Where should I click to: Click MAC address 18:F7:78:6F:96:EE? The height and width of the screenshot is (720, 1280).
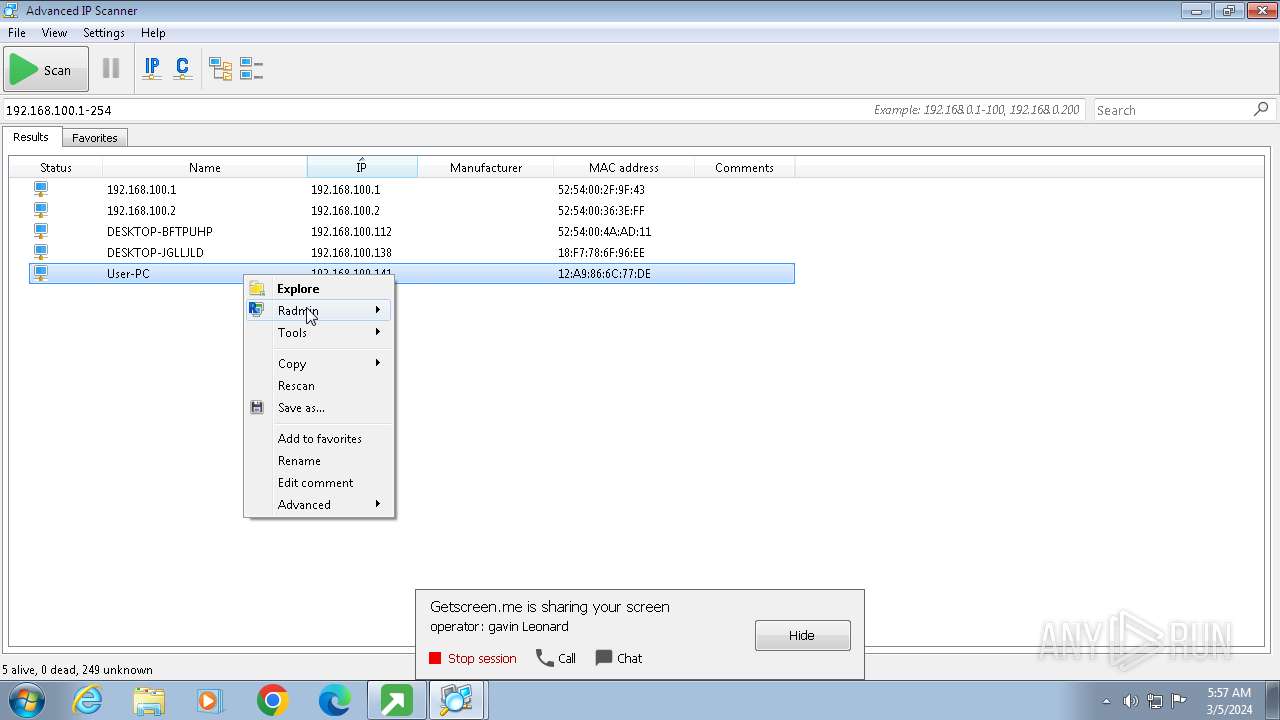[x=601, y=253]
